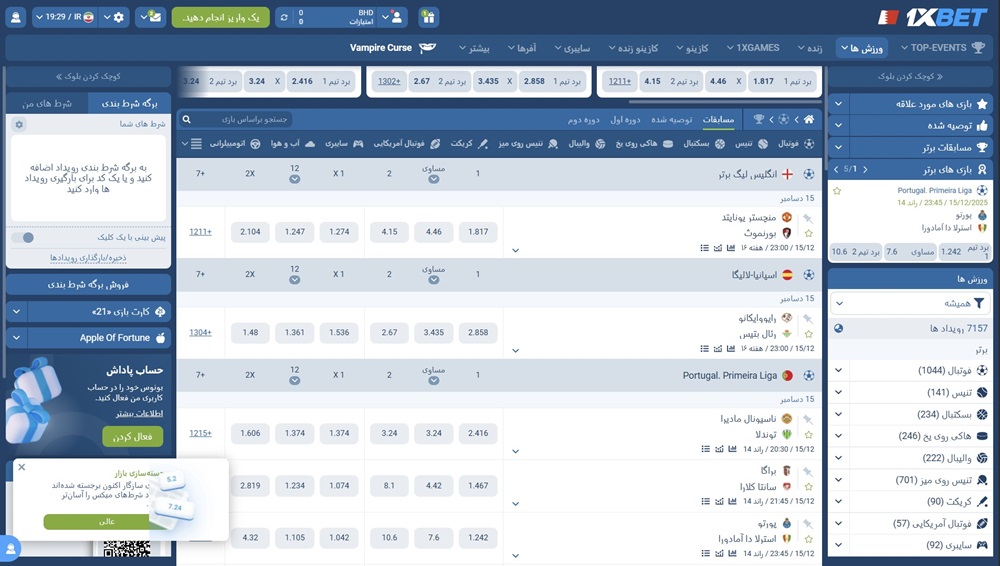Click the pie chart icon beside 7157 events

(839, 328)
